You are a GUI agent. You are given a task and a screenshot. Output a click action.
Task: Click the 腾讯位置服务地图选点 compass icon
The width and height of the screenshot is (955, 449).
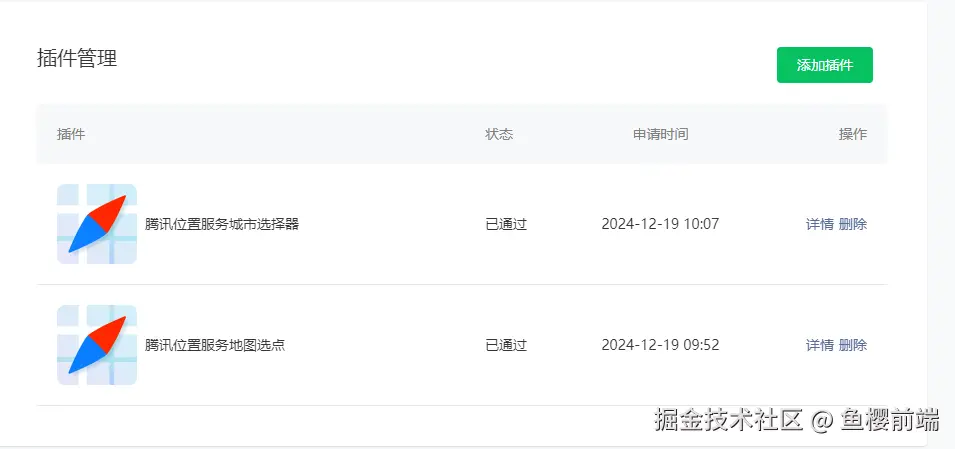pyautogui.click(x=97, y=345)
